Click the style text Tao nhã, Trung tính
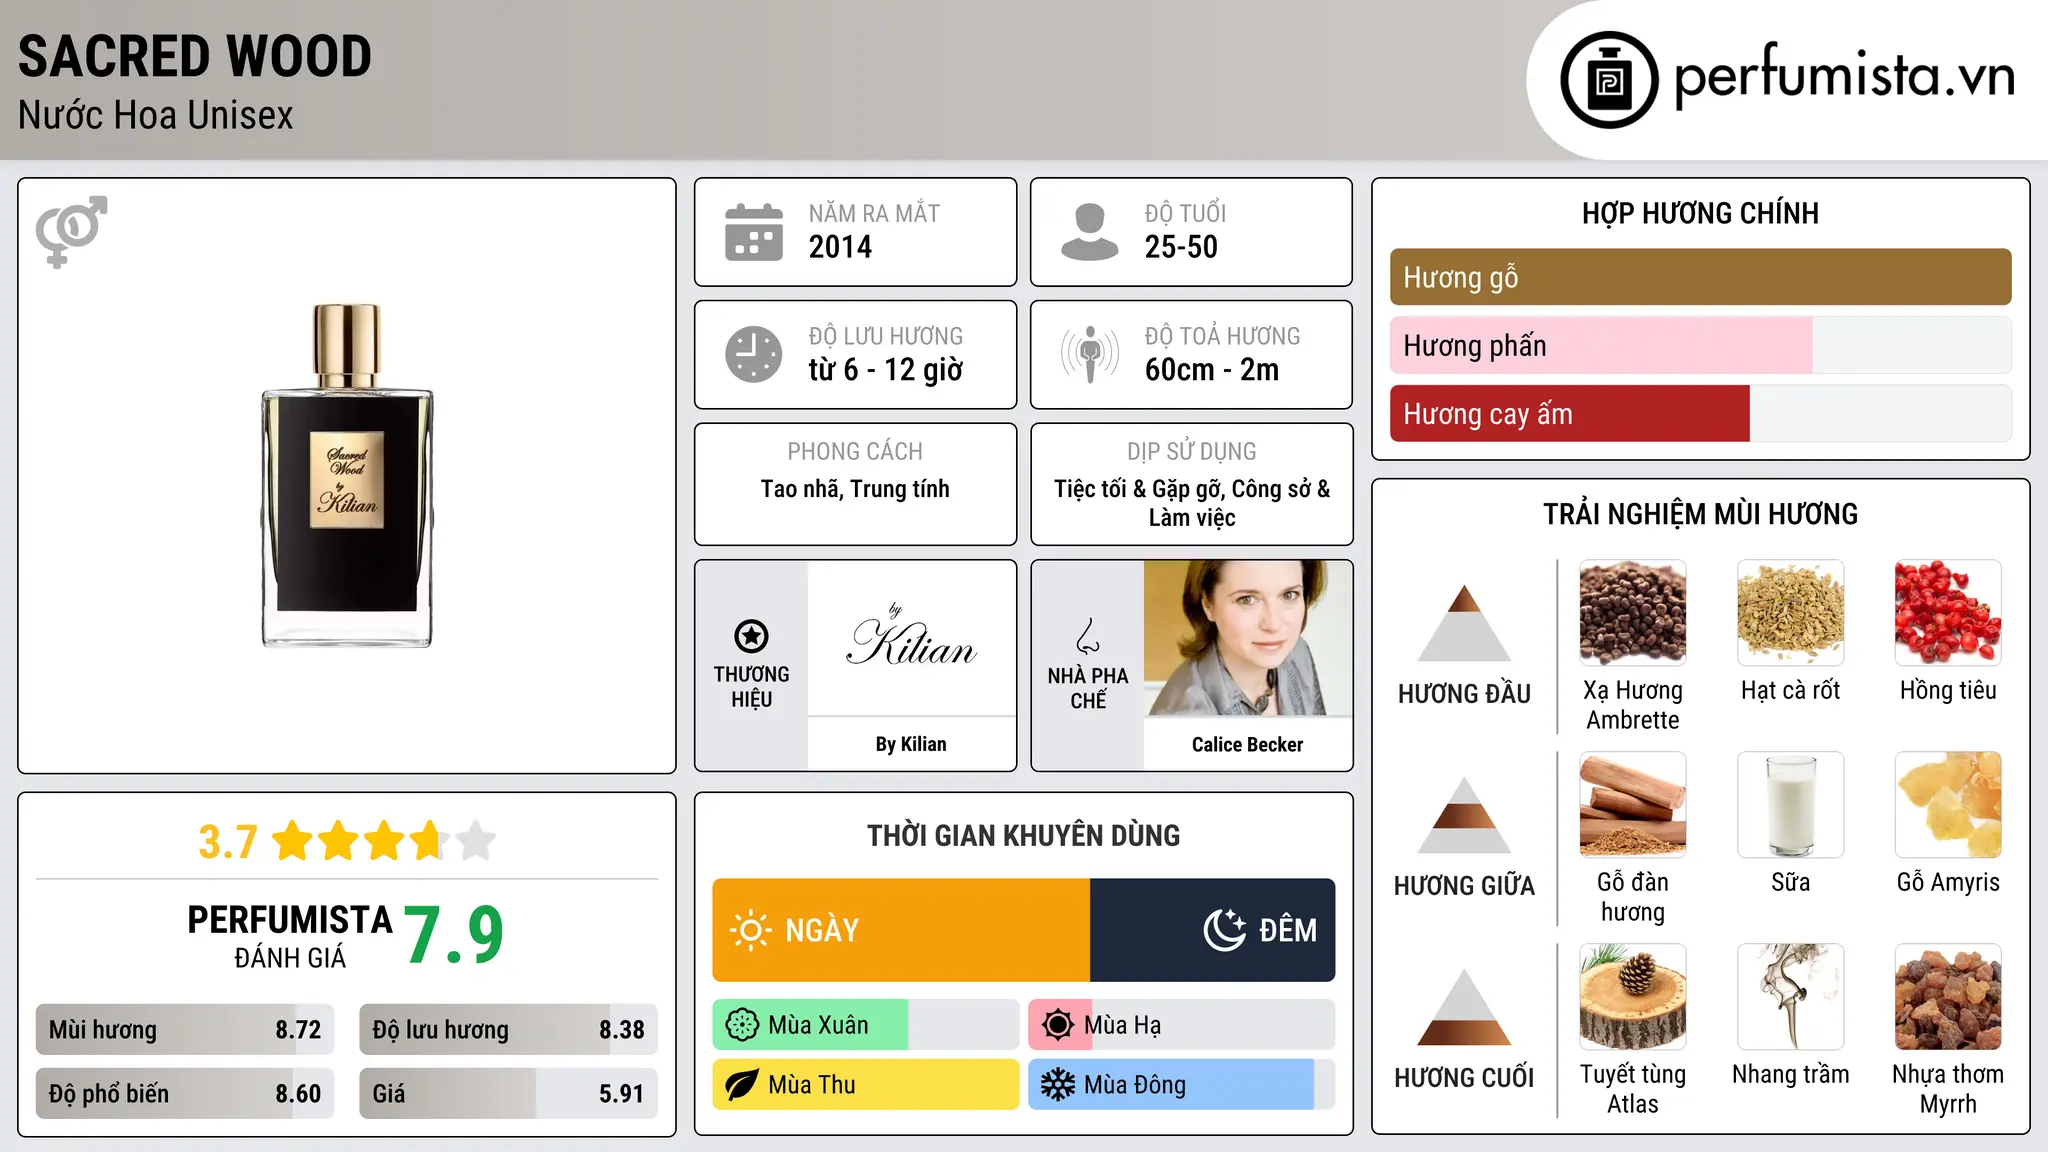2048x1152 pixels. point(855,489)
